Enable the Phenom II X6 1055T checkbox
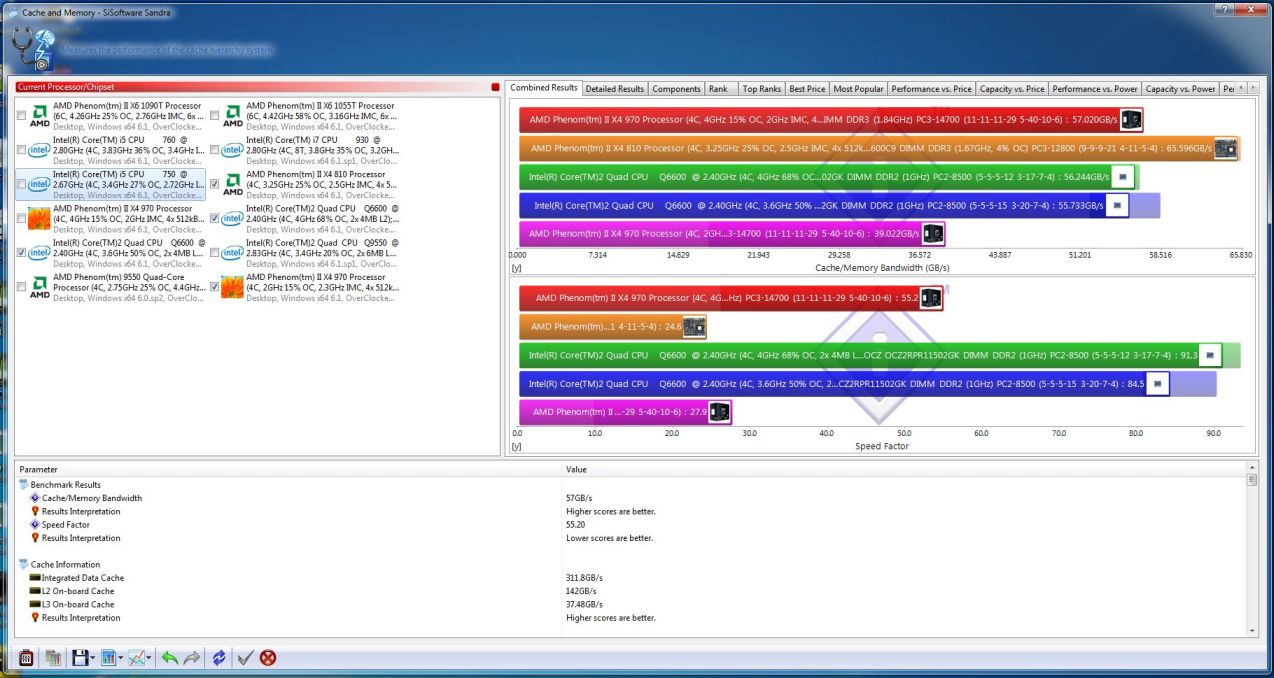This screenshot has height=678, width=1274. [214, 116]
